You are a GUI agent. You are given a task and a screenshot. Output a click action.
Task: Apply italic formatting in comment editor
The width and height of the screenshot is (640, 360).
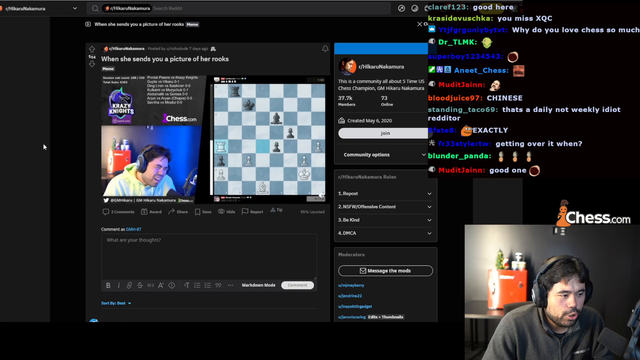(x=119, y=285)
